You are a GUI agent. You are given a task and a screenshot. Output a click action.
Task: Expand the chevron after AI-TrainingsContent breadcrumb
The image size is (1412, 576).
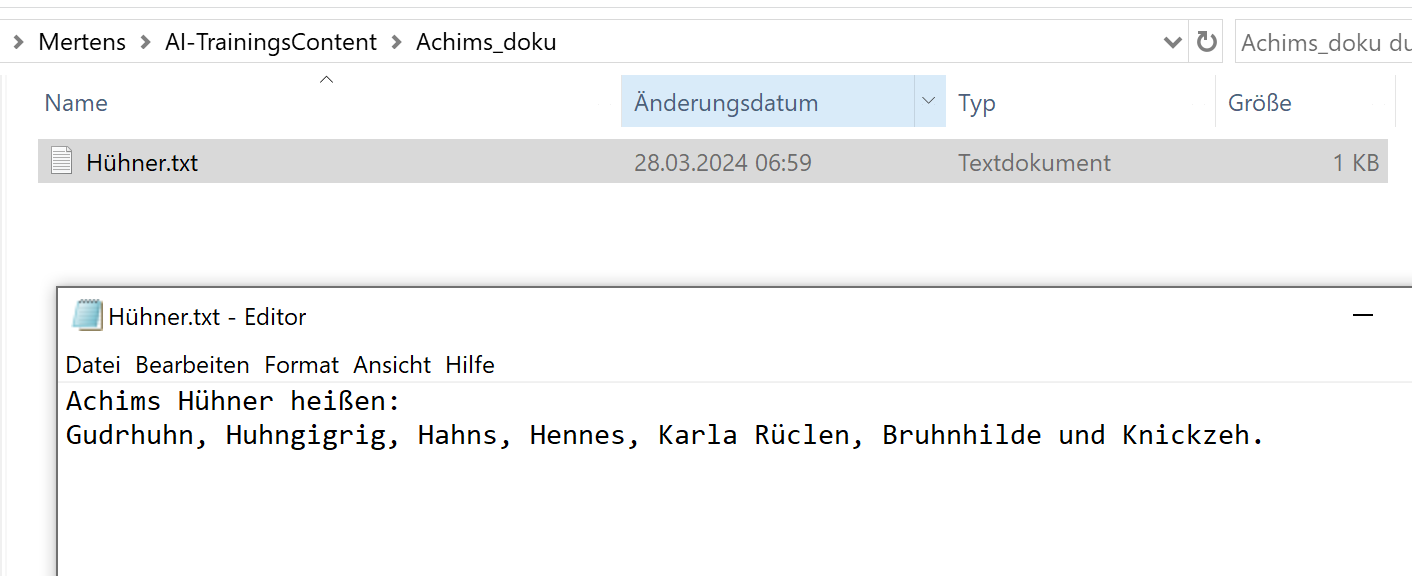click(x=396, y=42)
